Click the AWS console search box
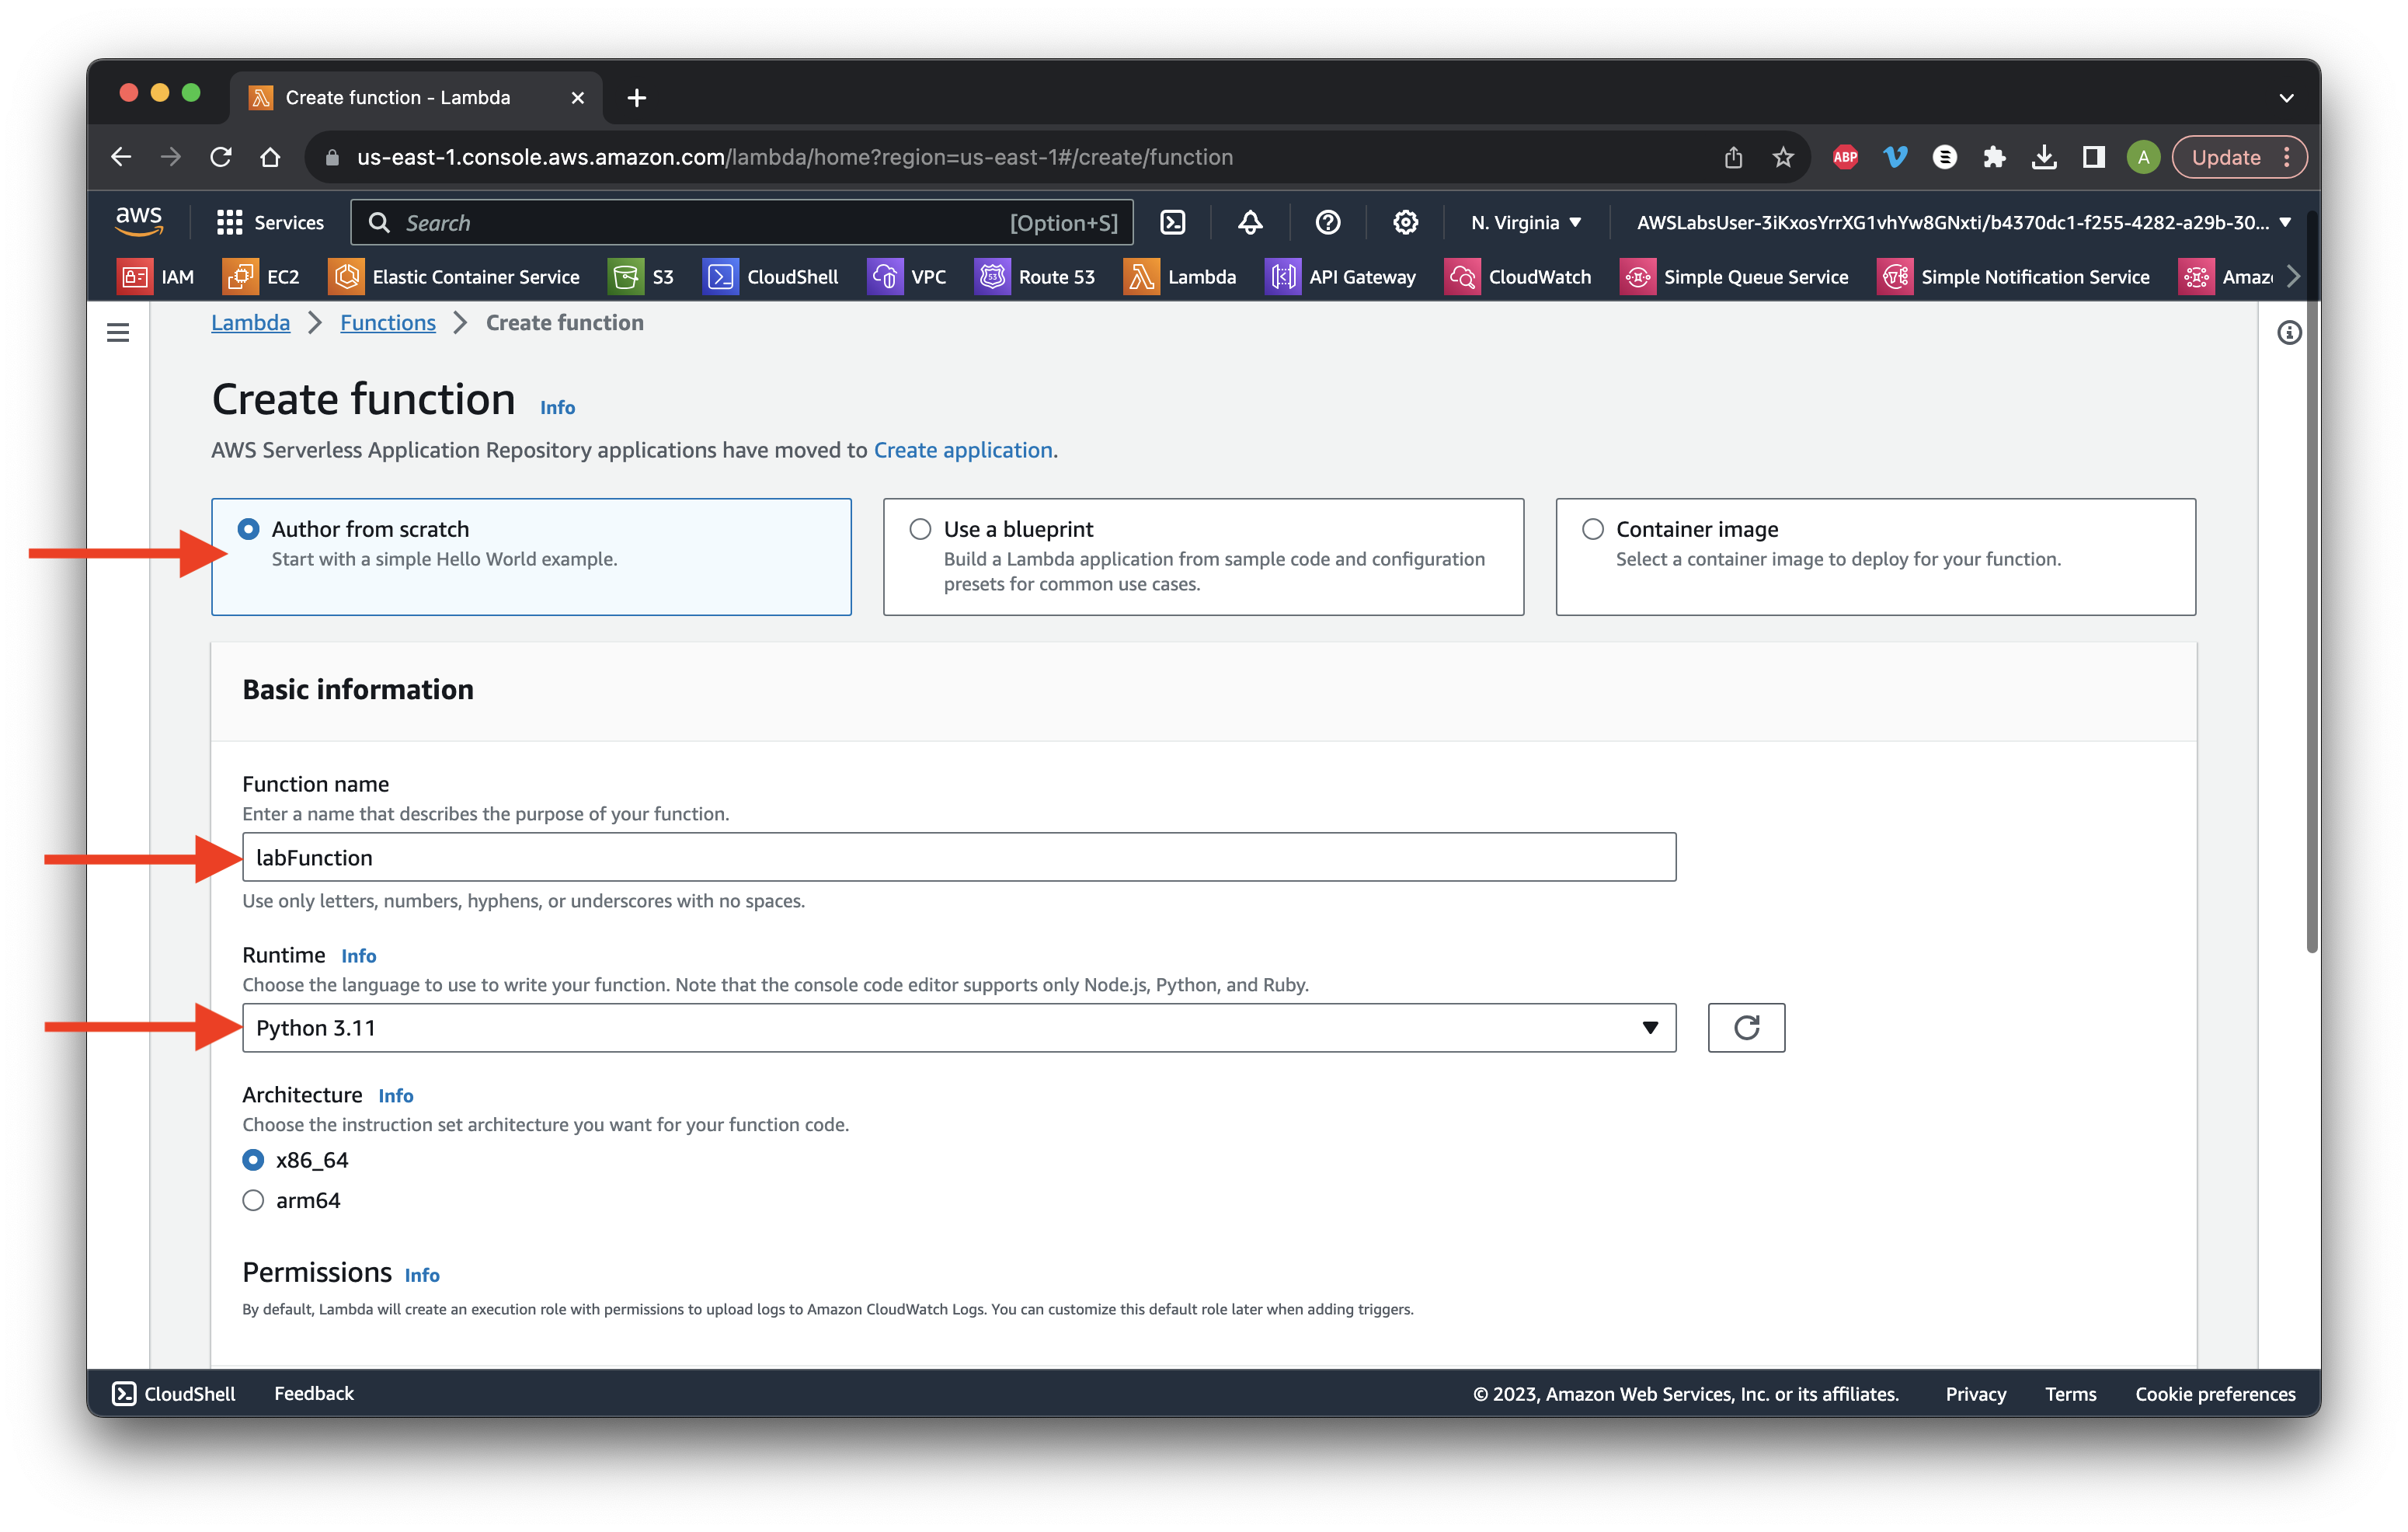The width and height of the screenshot is (2408, 1532). point(741,222)
